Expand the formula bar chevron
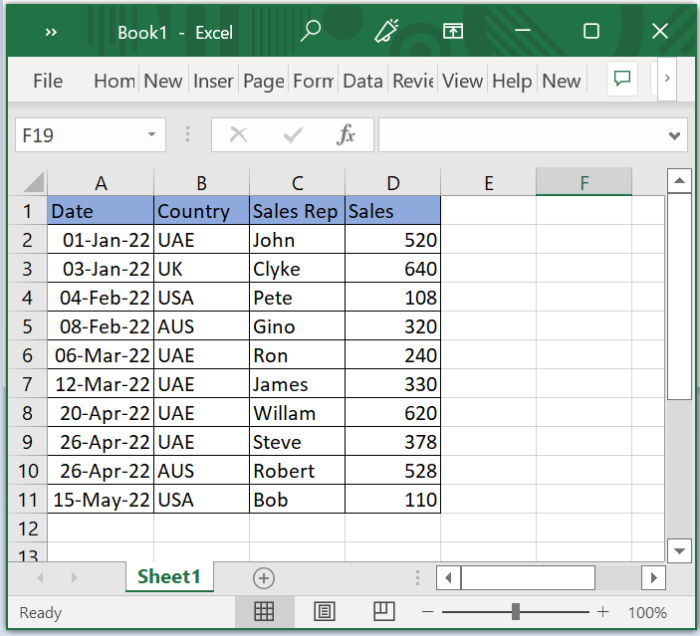Viewport: 700px width, 636px height. 675,135
